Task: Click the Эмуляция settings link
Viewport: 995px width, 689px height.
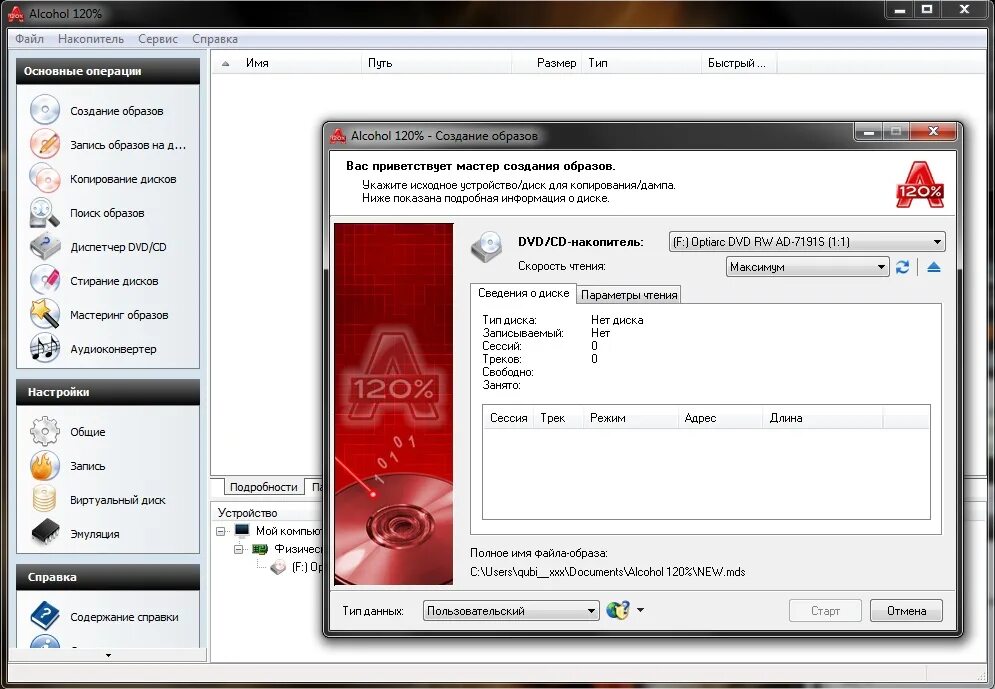Action: tap(95, 534)
